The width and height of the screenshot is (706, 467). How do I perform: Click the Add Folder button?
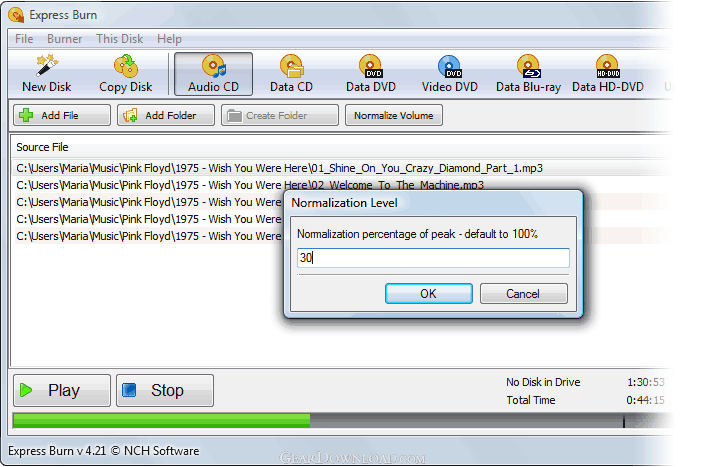click(x=166, y=115)
